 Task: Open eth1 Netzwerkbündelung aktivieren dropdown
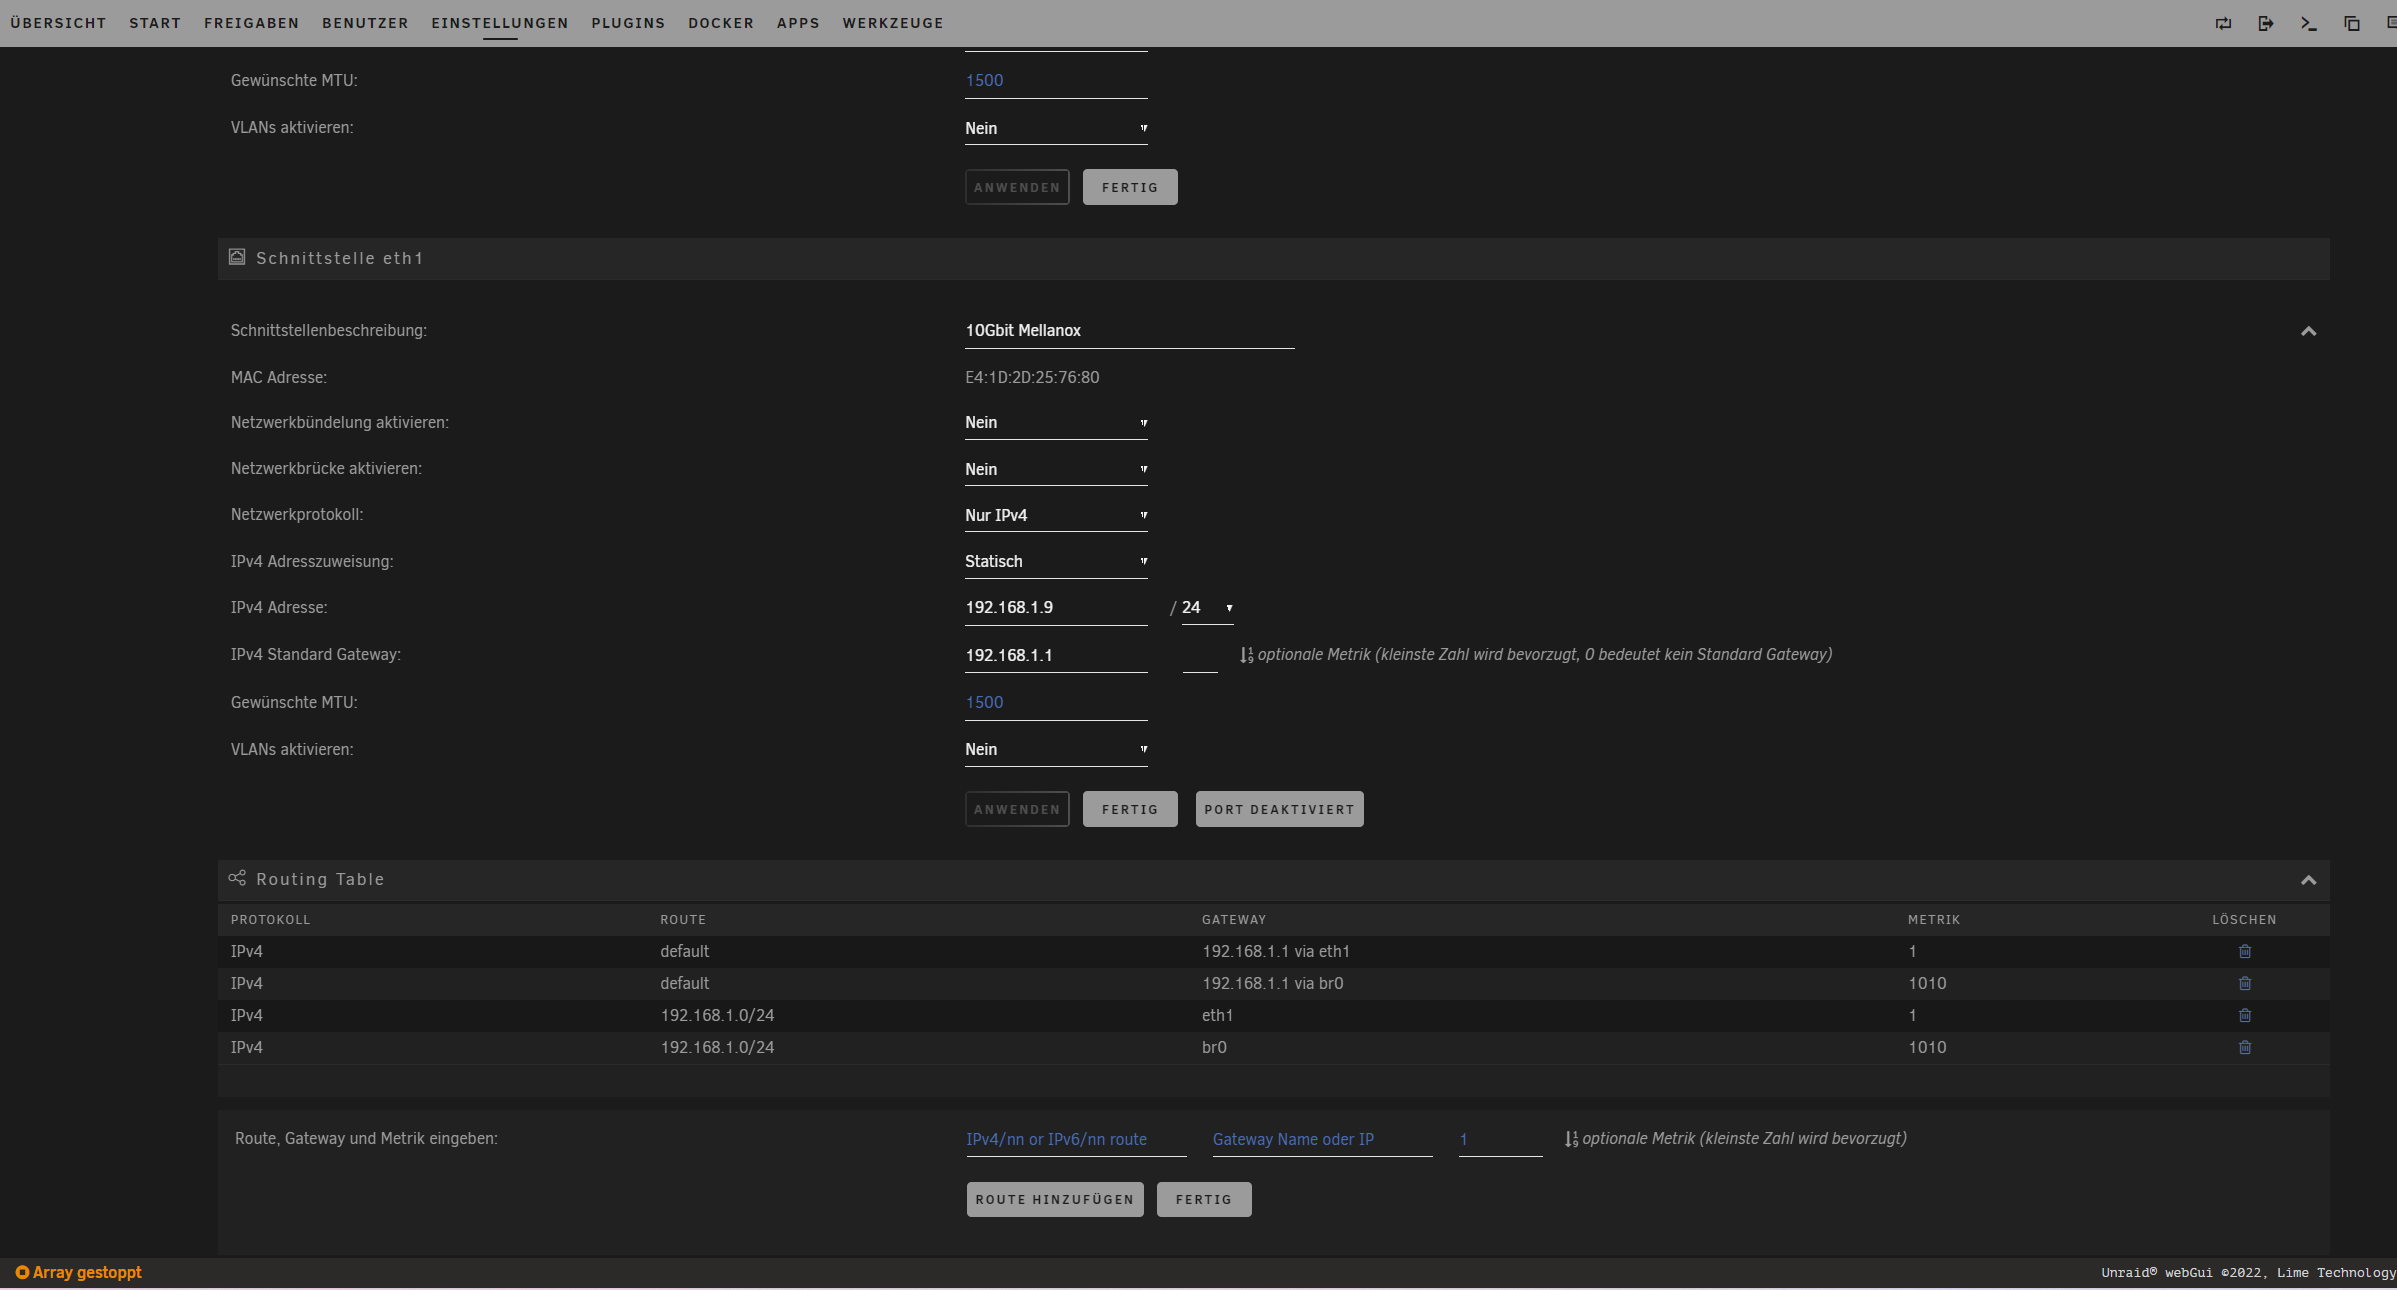click(x=1056, y=423)
